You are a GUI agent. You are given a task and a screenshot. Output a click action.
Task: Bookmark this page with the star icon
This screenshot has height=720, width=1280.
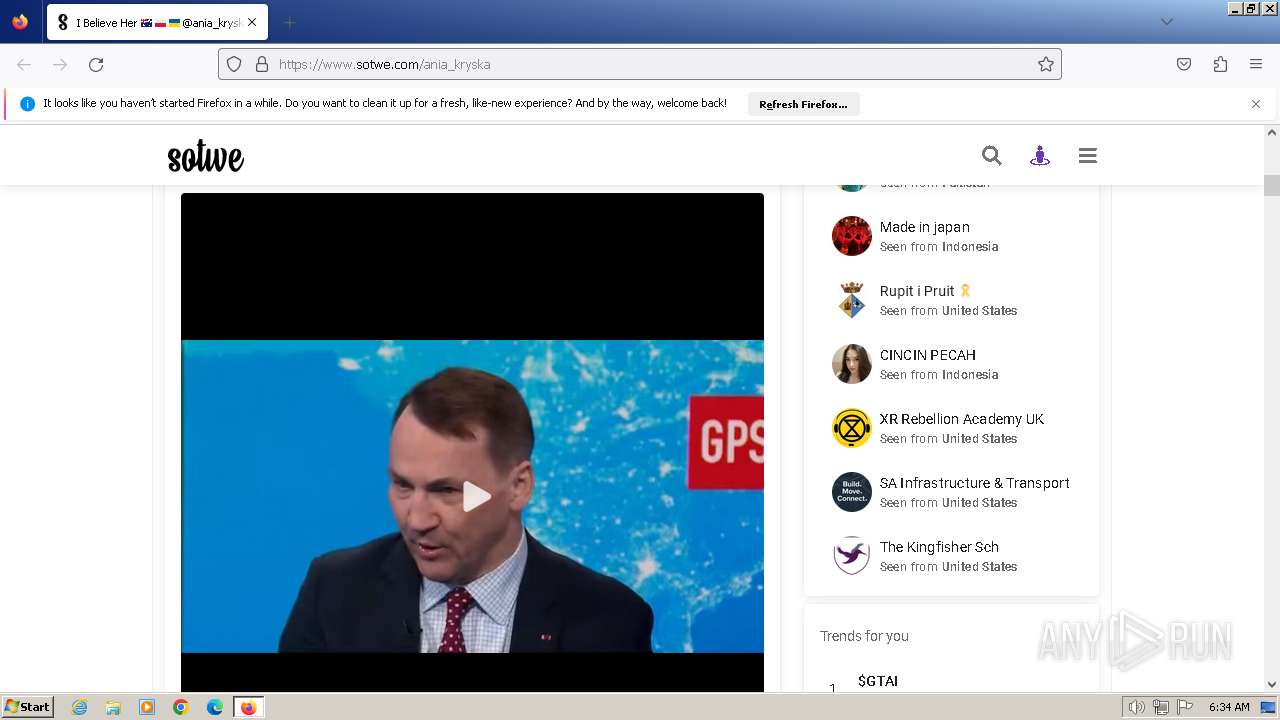[x=1046, y=64]
